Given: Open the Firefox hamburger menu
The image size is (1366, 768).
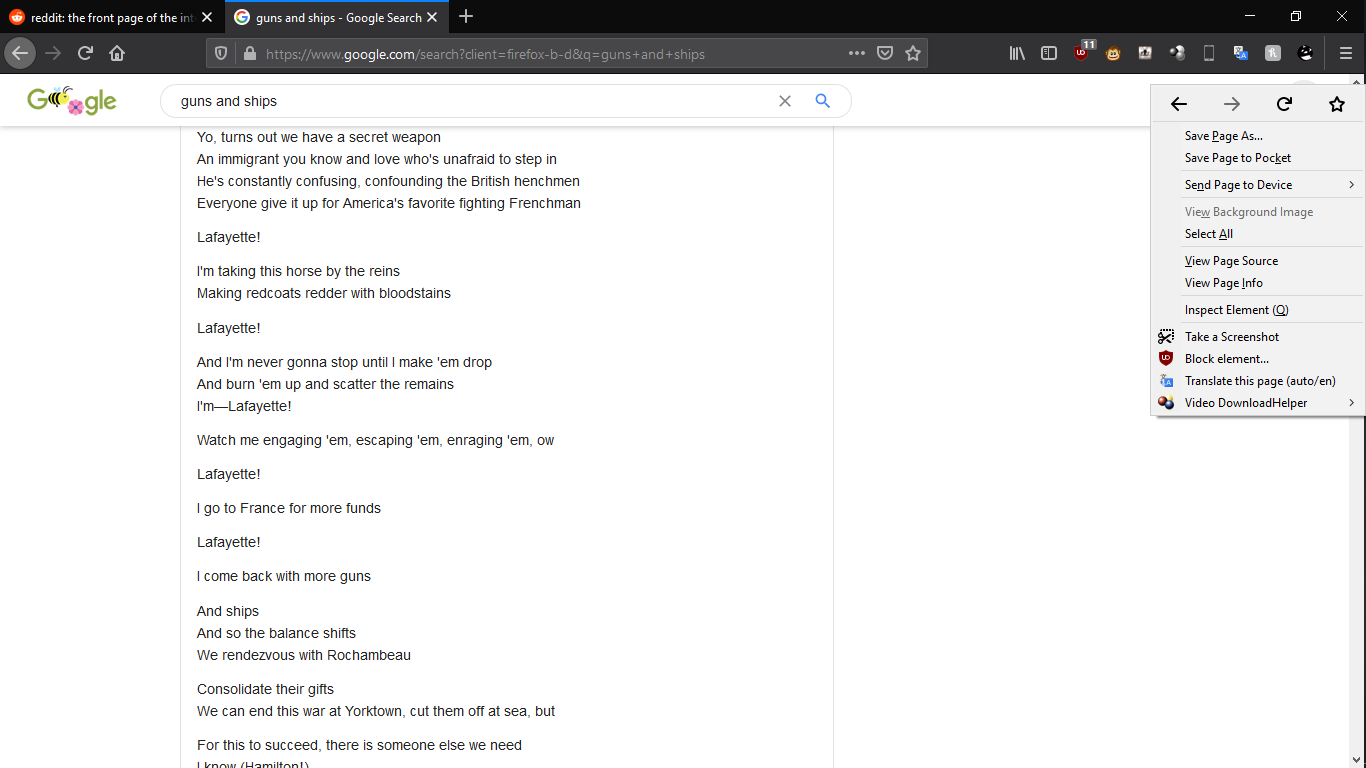Looking at the screenshot, I should coord(1346,54).
